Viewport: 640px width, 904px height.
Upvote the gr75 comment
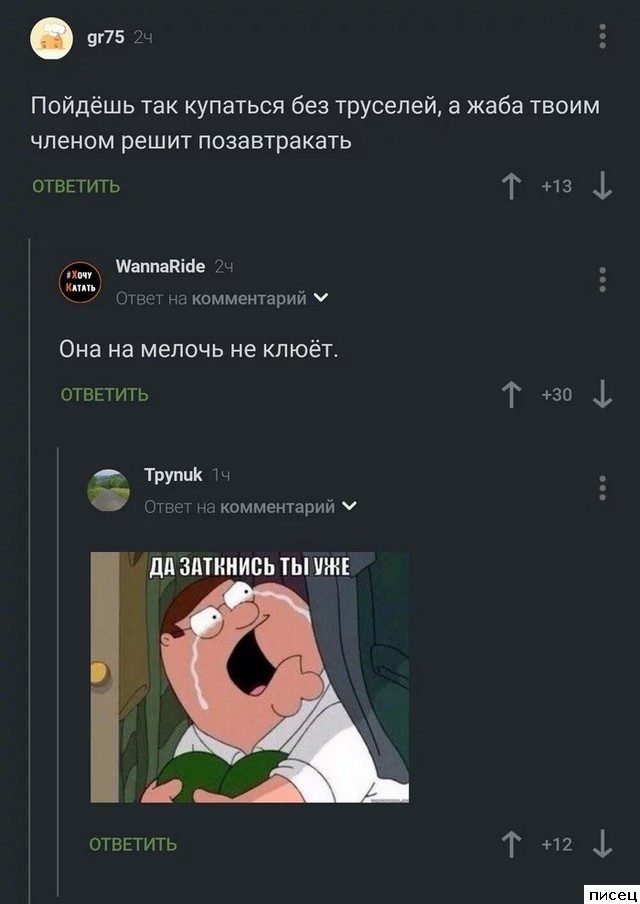coord(511,187)
